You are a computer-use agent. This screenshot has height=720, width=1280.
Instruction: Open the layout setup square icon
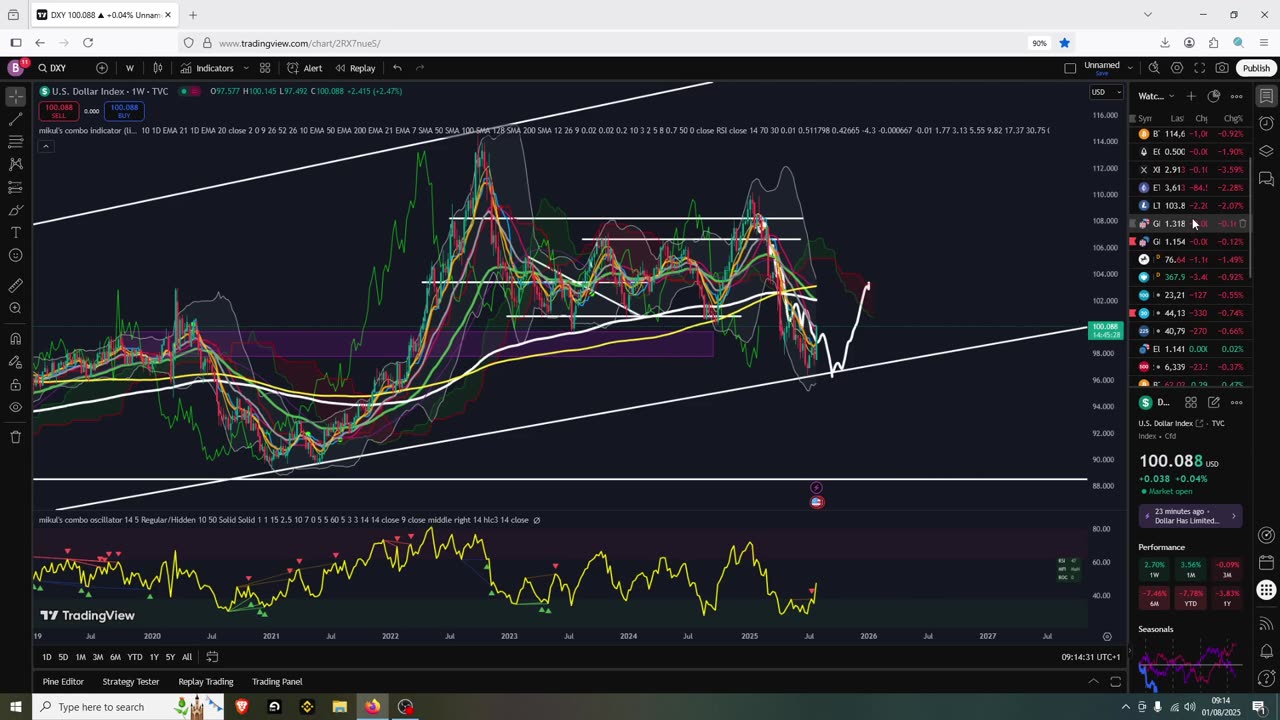pos(1070,68)
